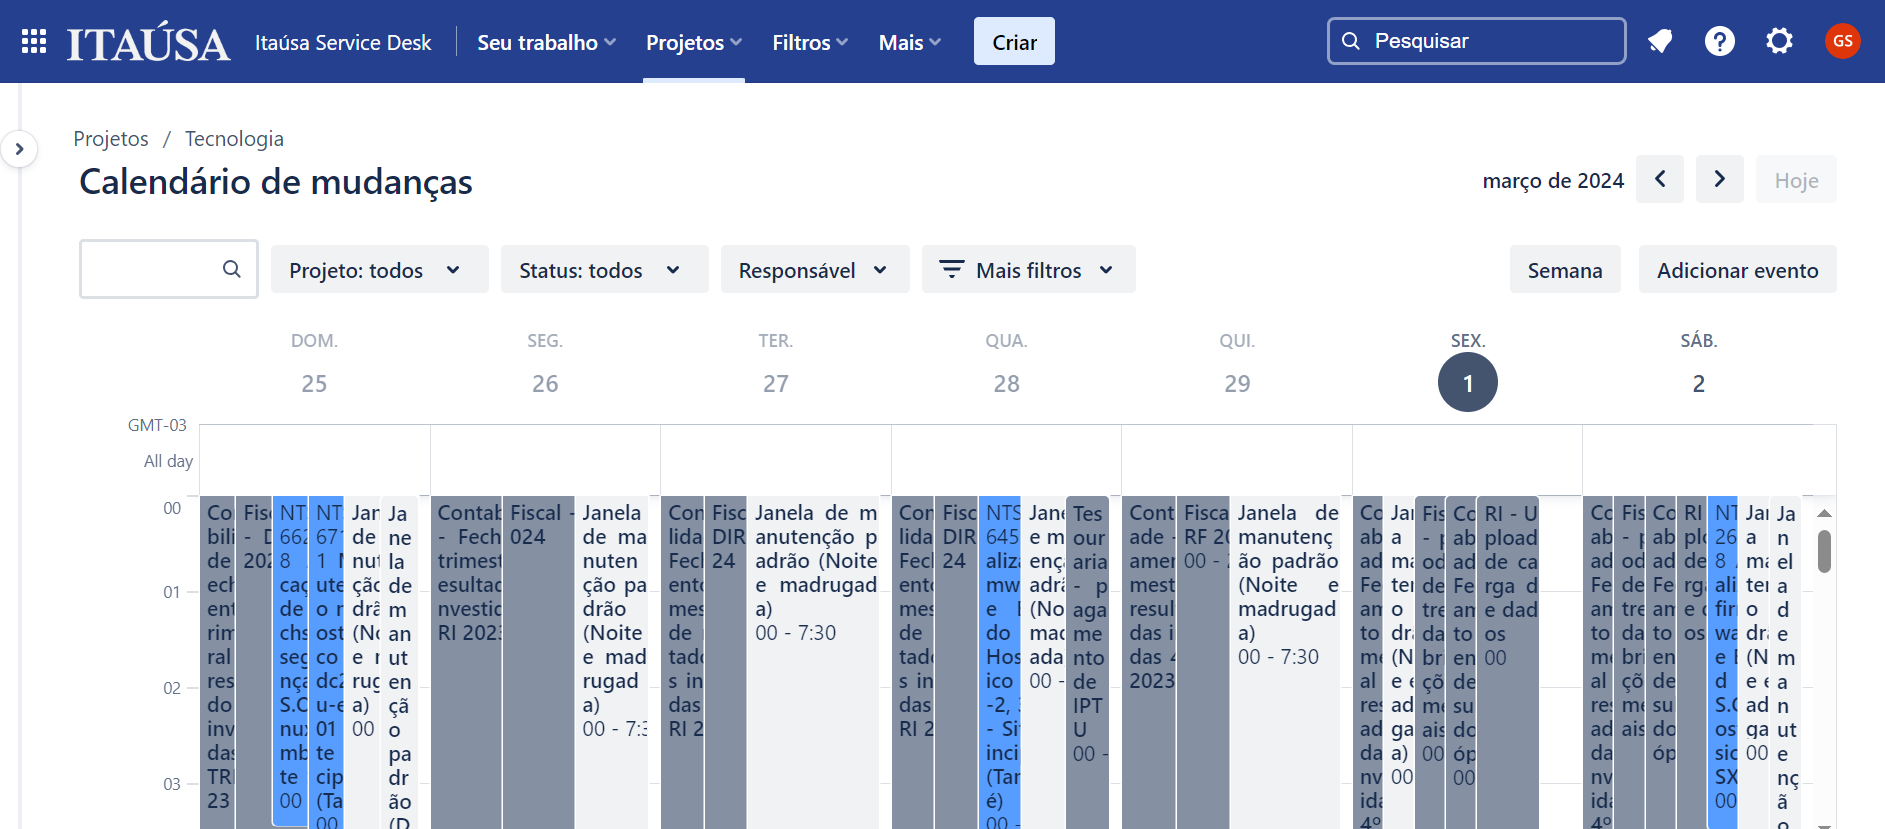Expand the collapsed sidebar arrow
Viewport: 1885px width, 829px height.
pyautogui.click(x=19, y=149)
